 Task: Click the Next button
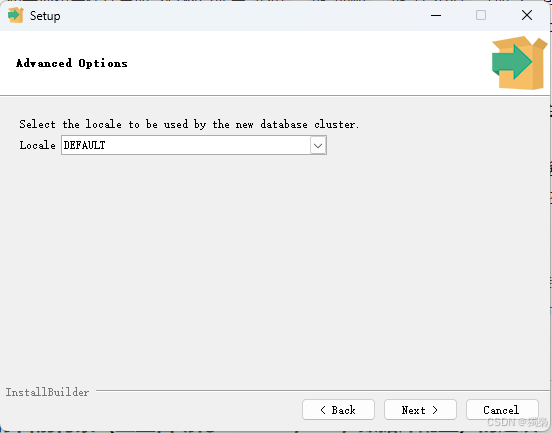click(x=420, y=410)
